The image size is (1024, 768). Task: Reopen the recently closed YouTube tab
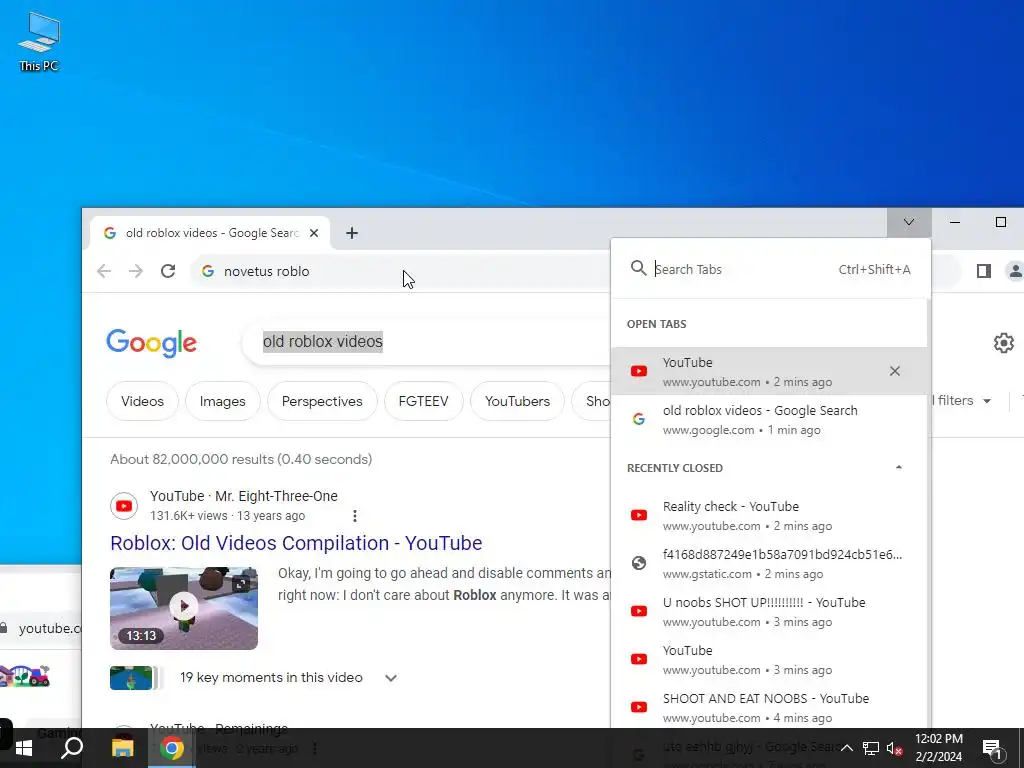(x=769, y=660)
